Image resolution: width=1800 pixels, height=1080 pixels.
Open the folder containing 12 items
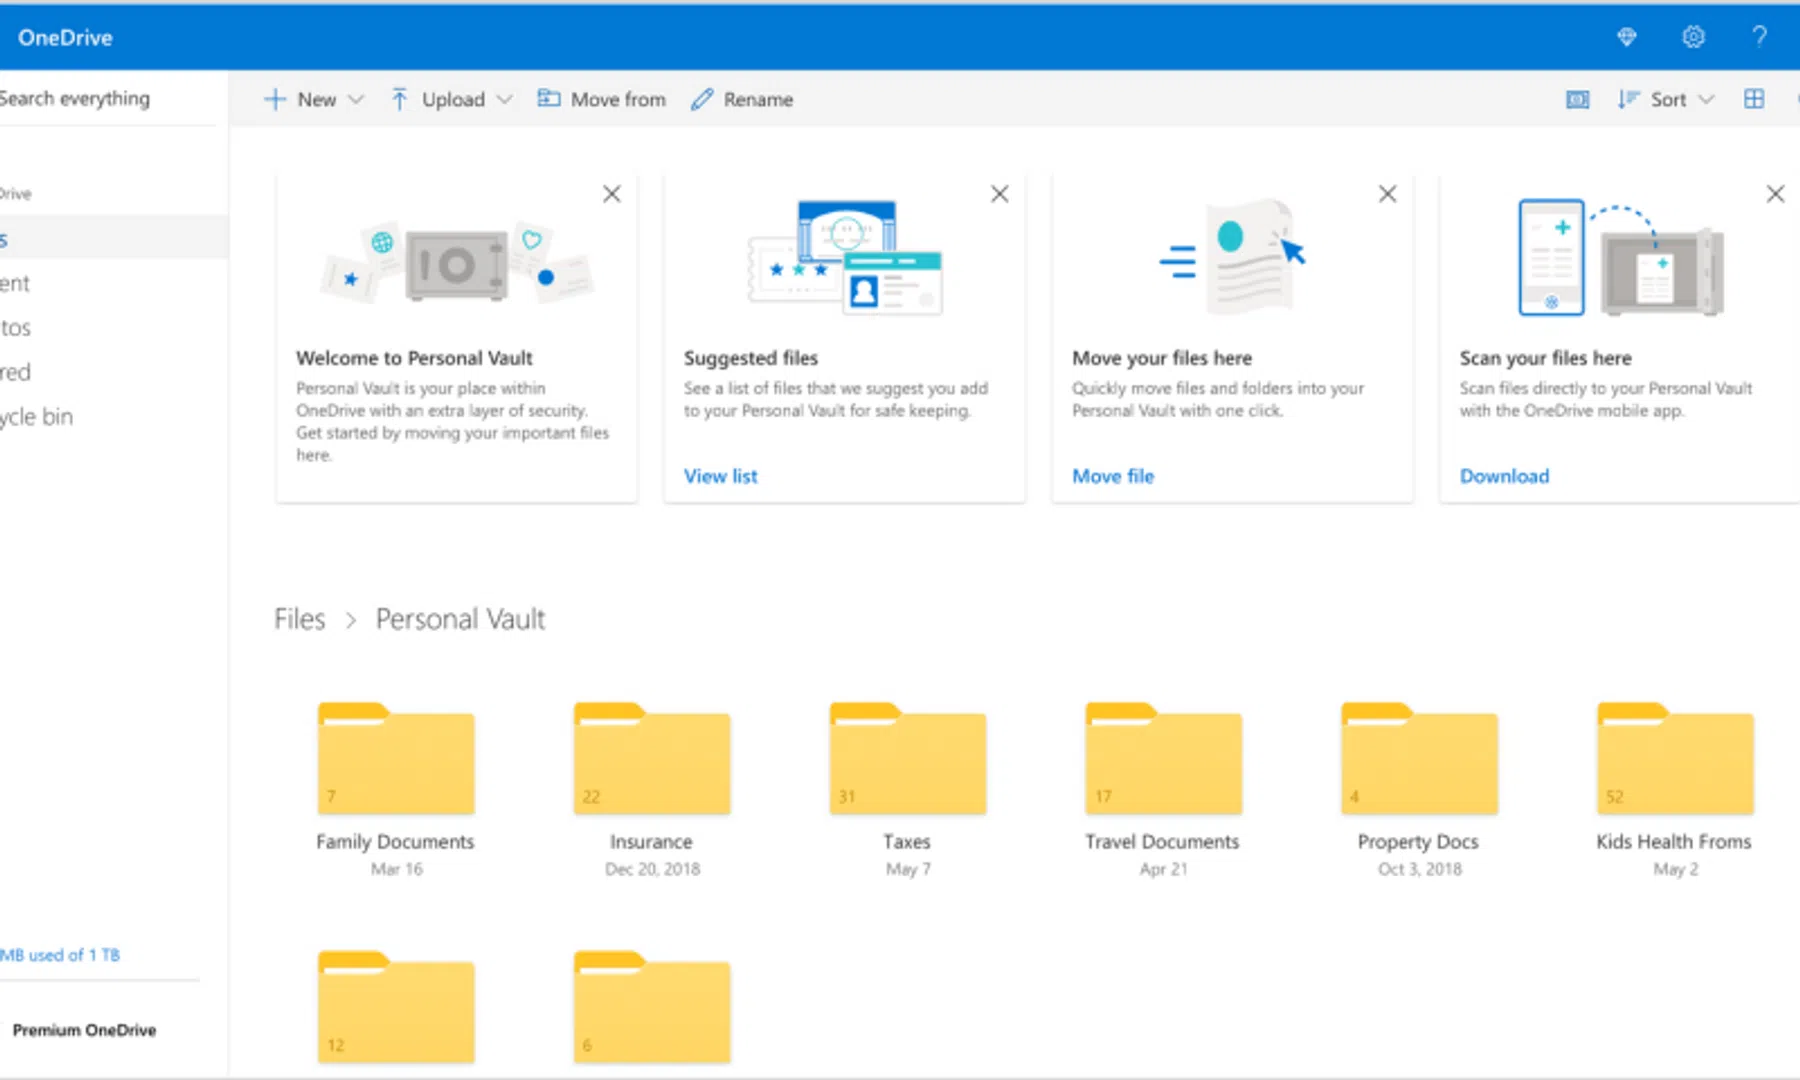point(396,1006)
